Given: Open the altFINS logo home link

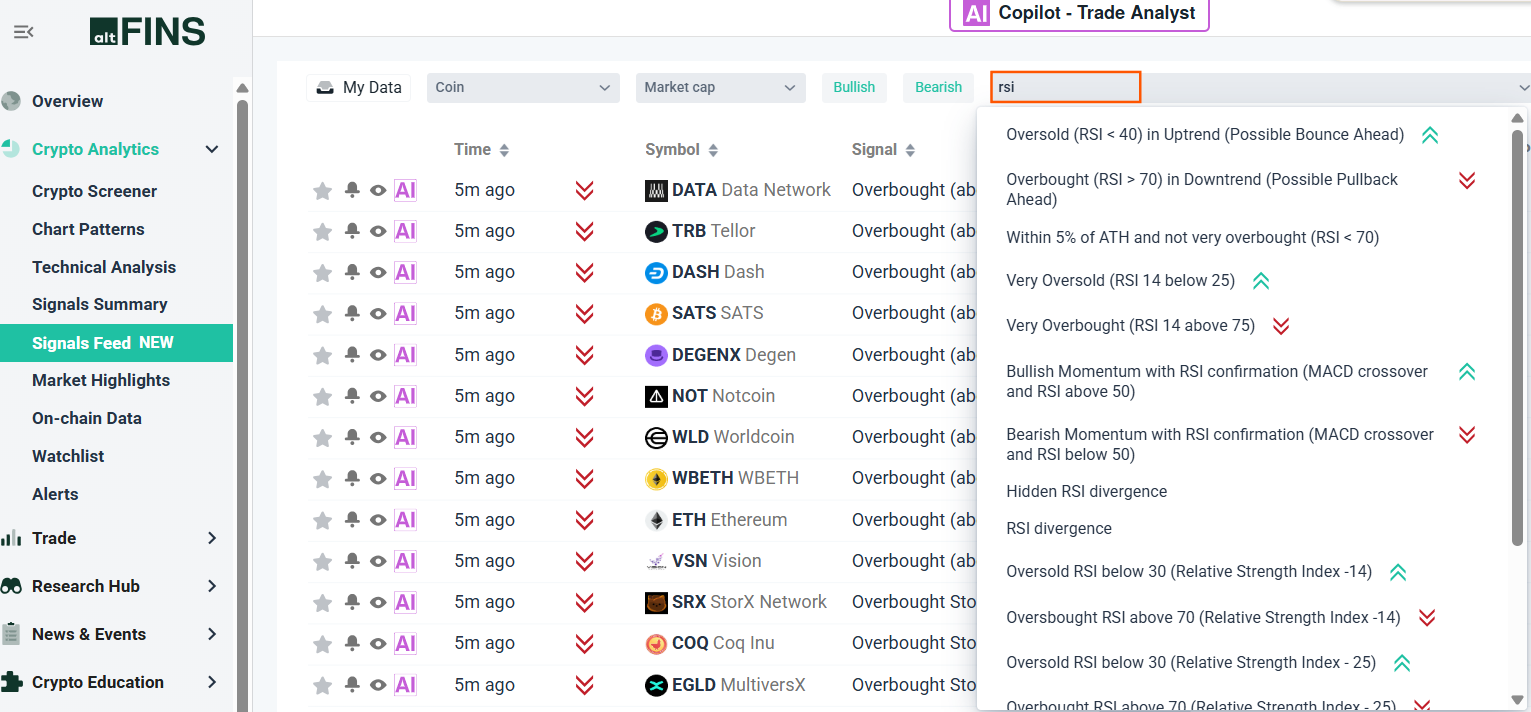Looking at the screenshot, I should pos(147,32).
